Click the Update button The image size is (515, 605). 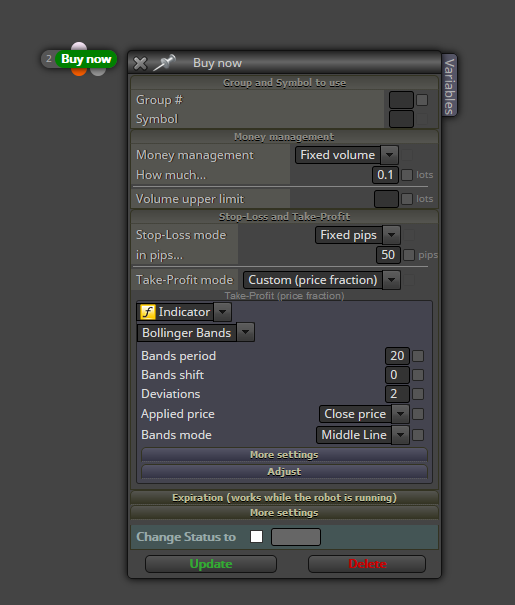[x=211, y=564]
